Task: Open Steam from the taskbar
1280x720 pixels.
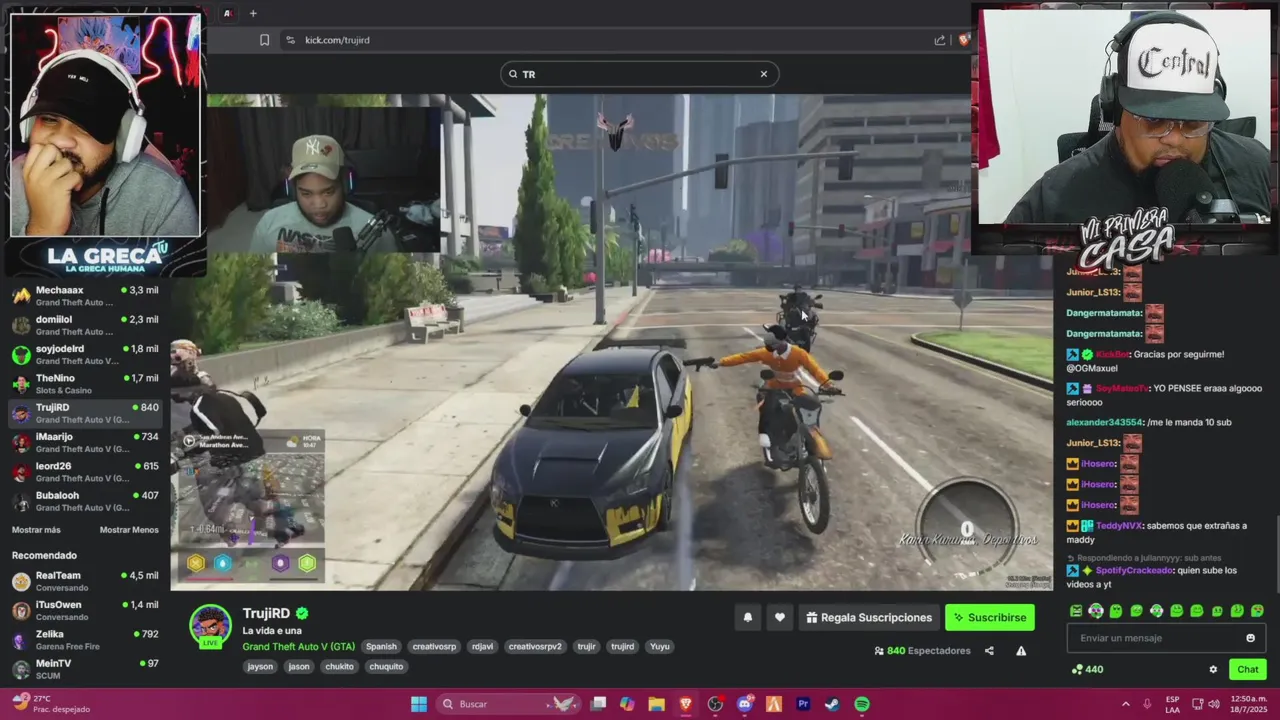Action: click(x=832, y=704)
